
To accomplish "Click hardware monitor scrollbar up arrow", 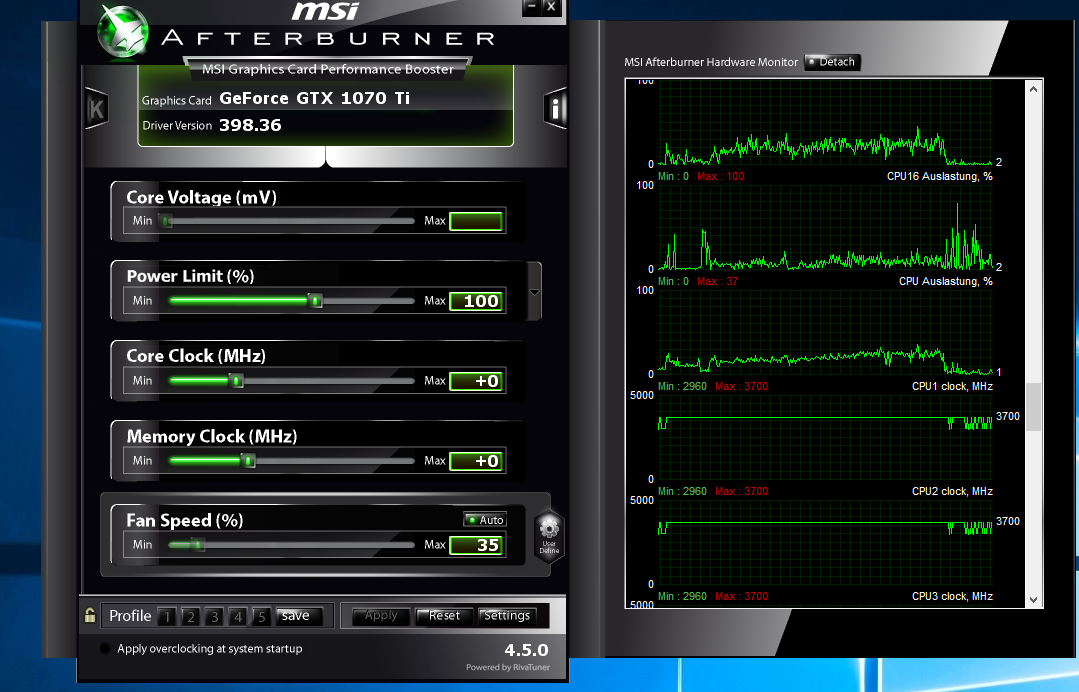I will click(x=1033, y=89).
